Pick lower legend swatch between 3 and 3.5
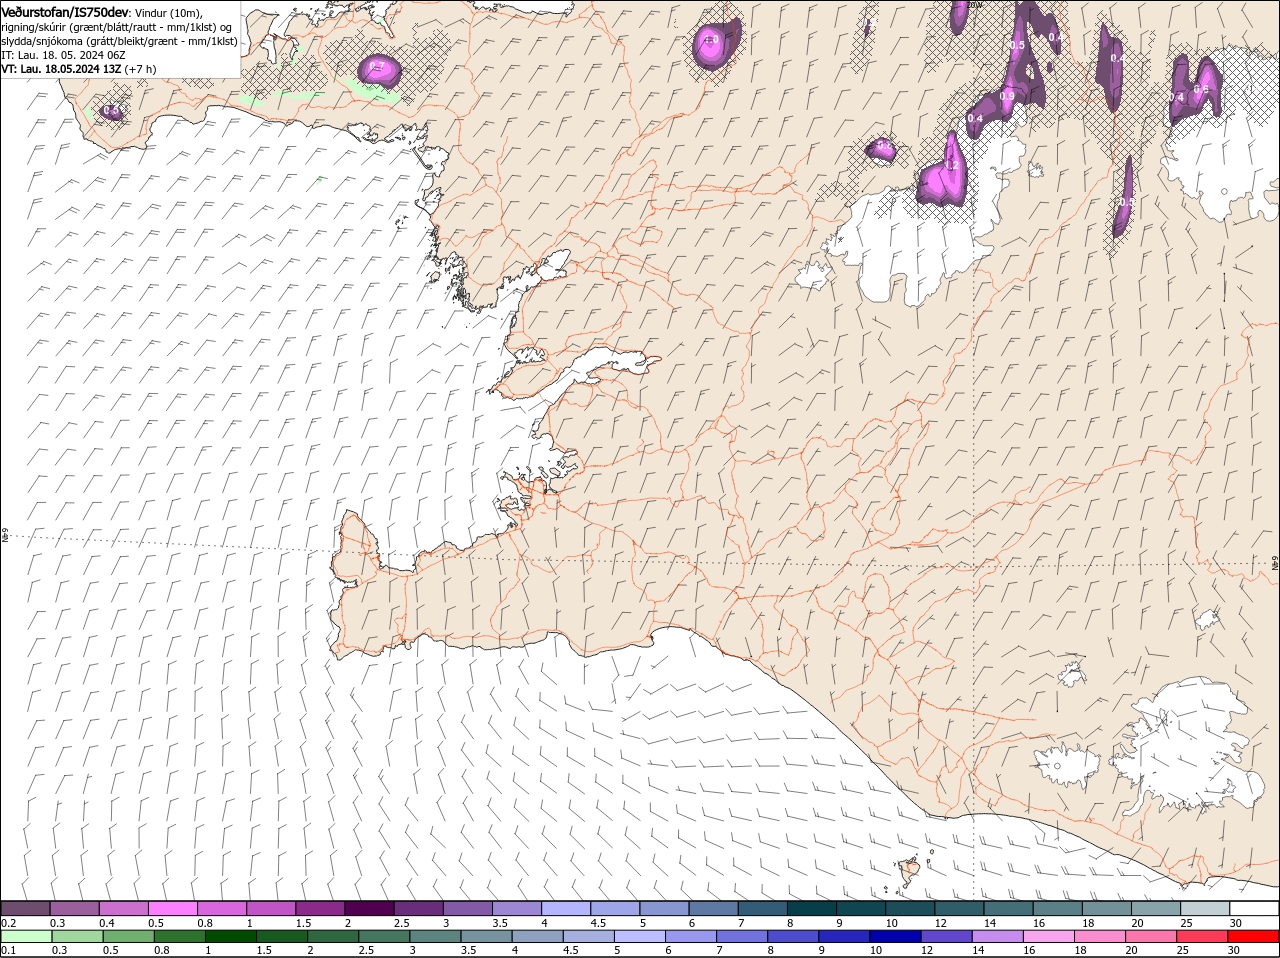 coord(435,936)
